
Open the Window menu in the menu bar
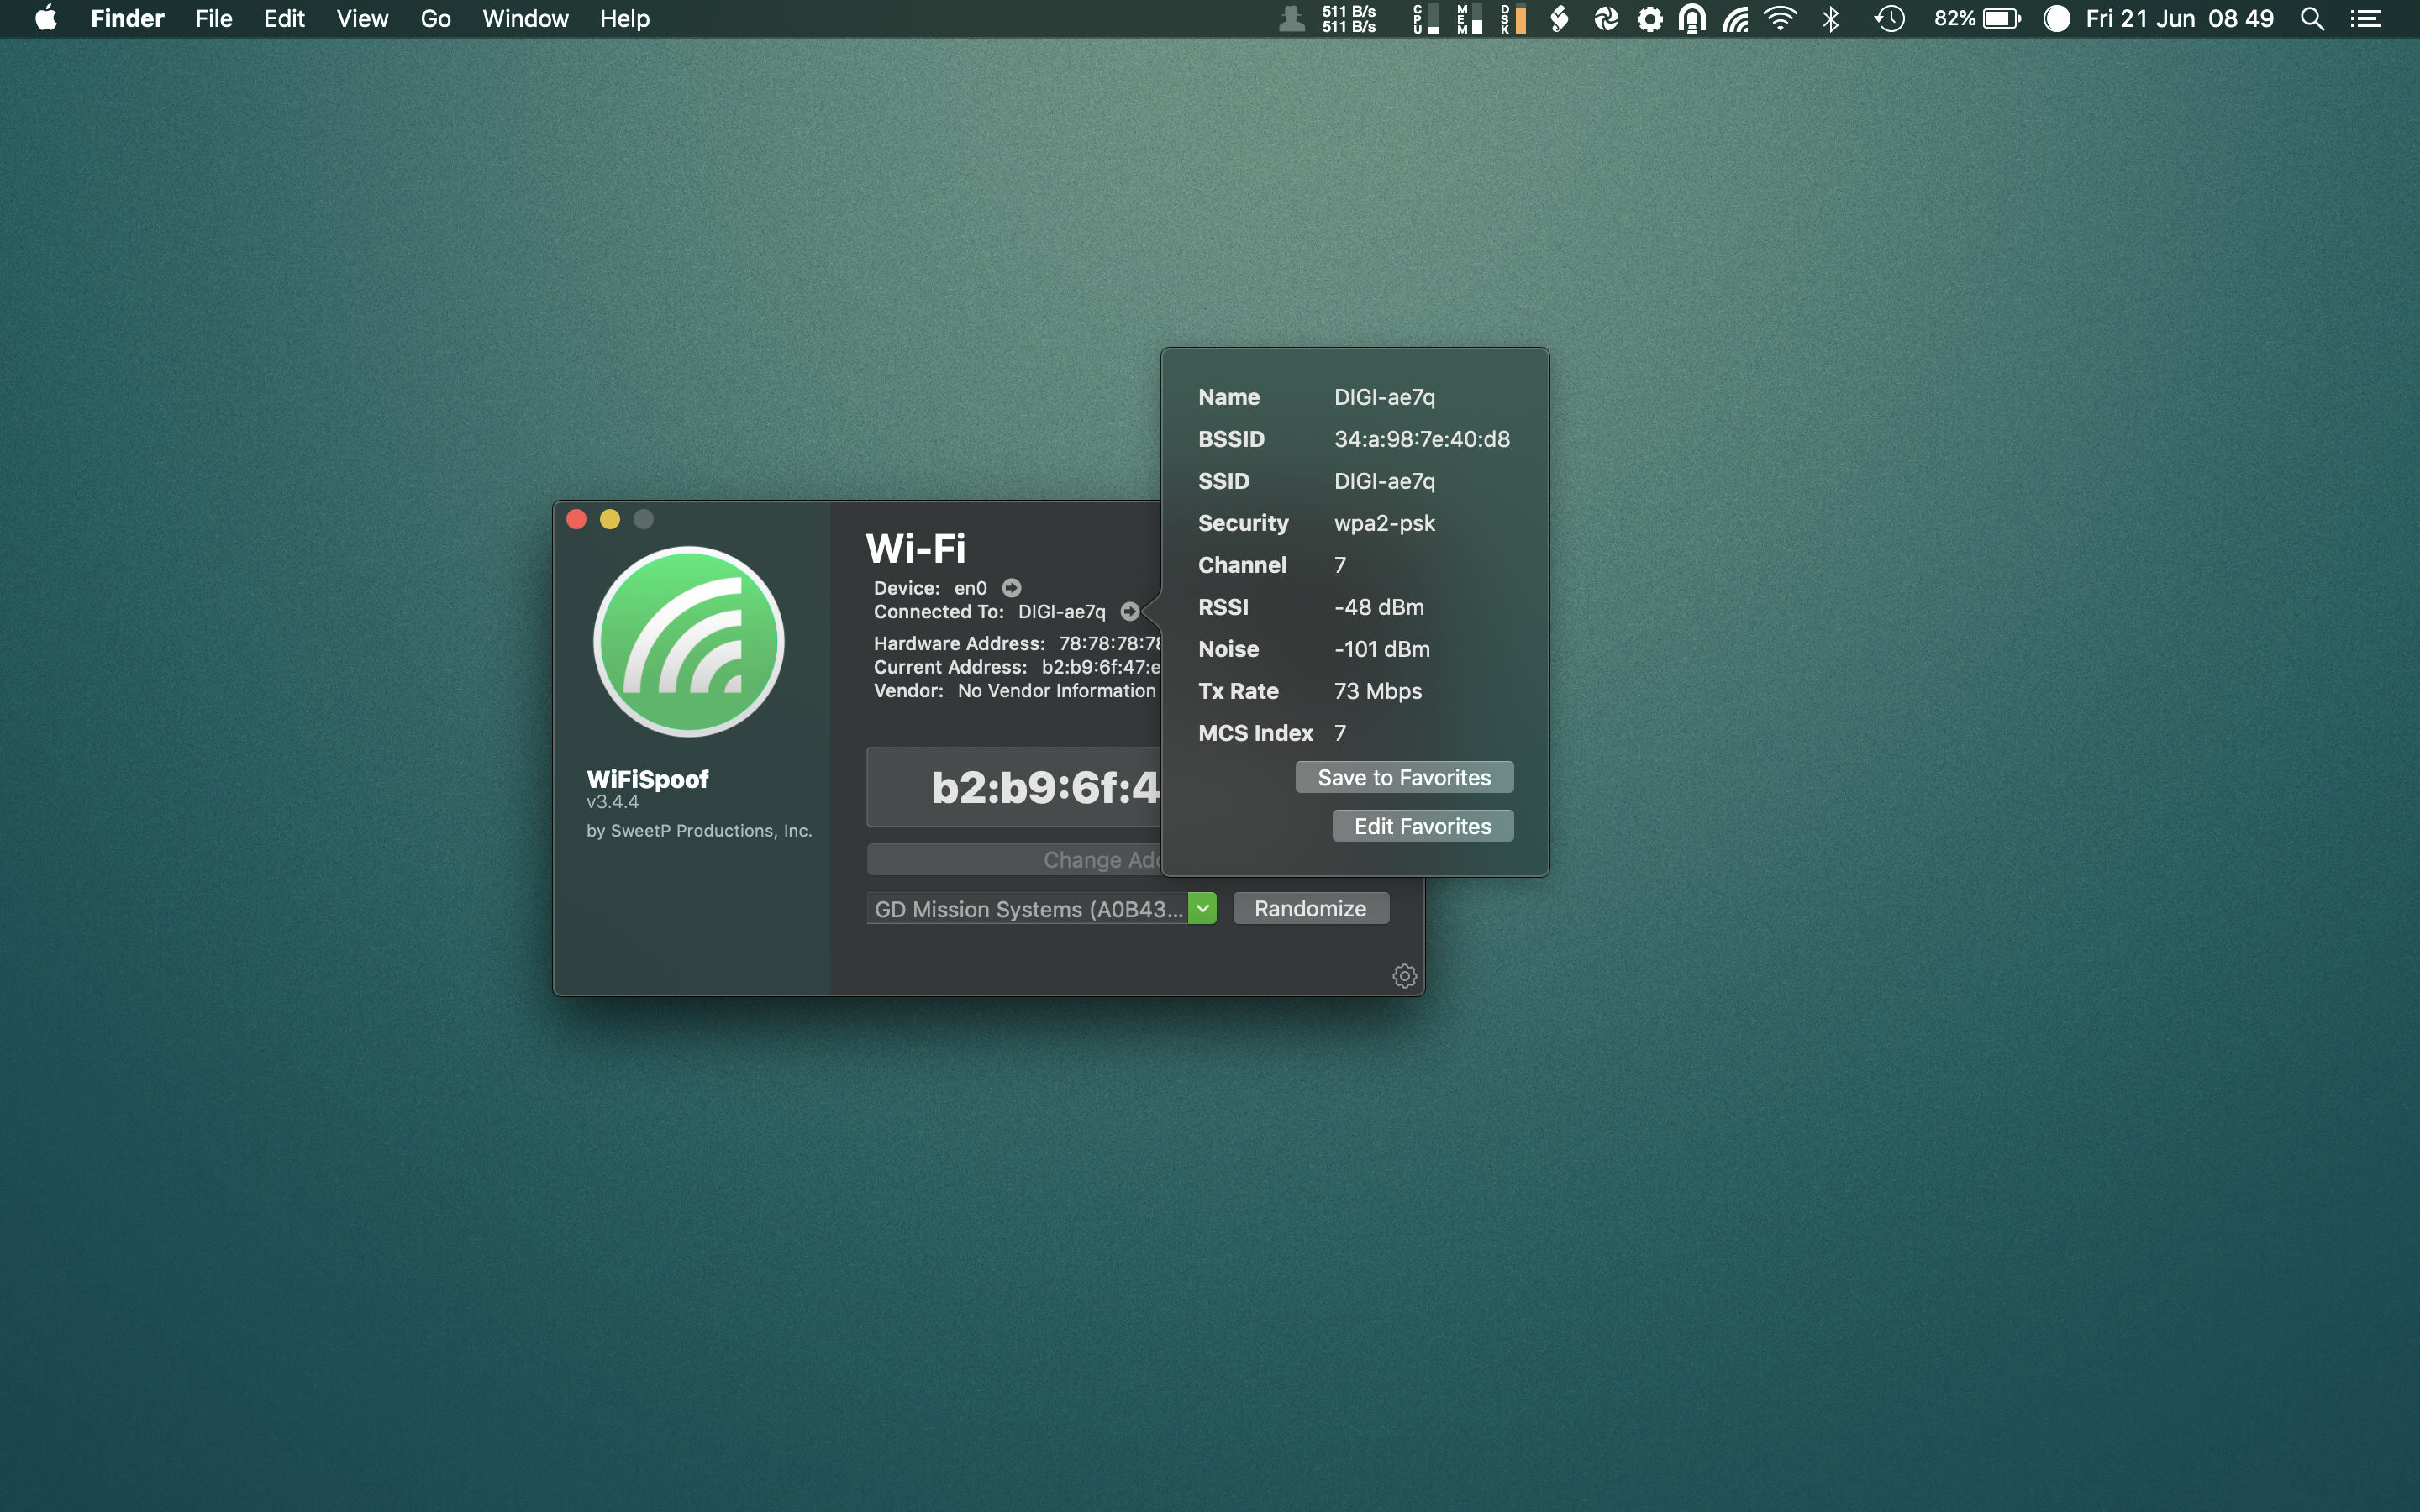[525, 18]
